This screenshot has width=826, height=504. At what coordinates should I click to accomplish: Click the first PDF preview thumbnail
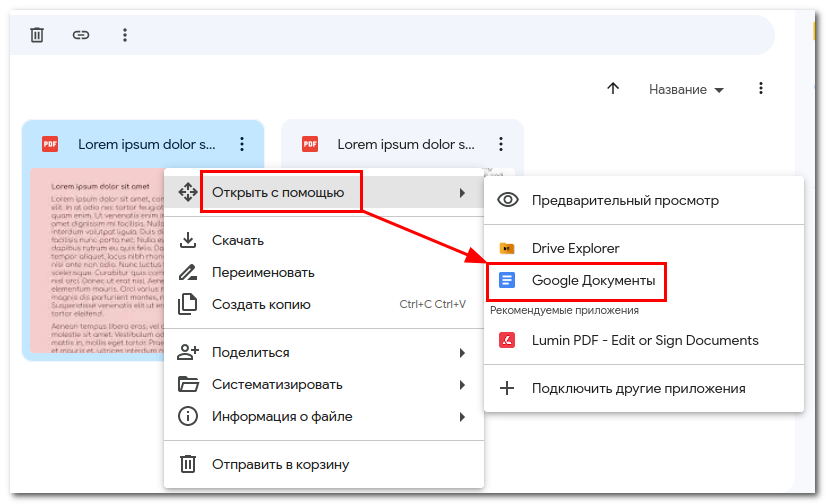(x=97, y=261)
